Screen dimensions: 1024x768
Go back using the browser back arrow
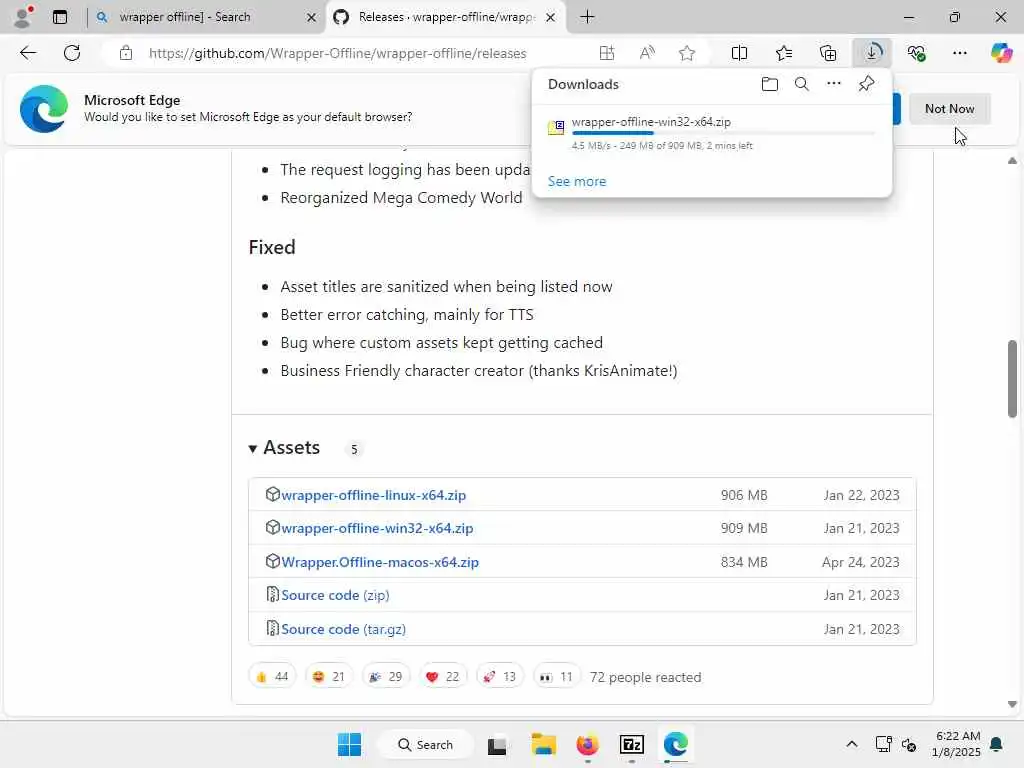(28, 53)
